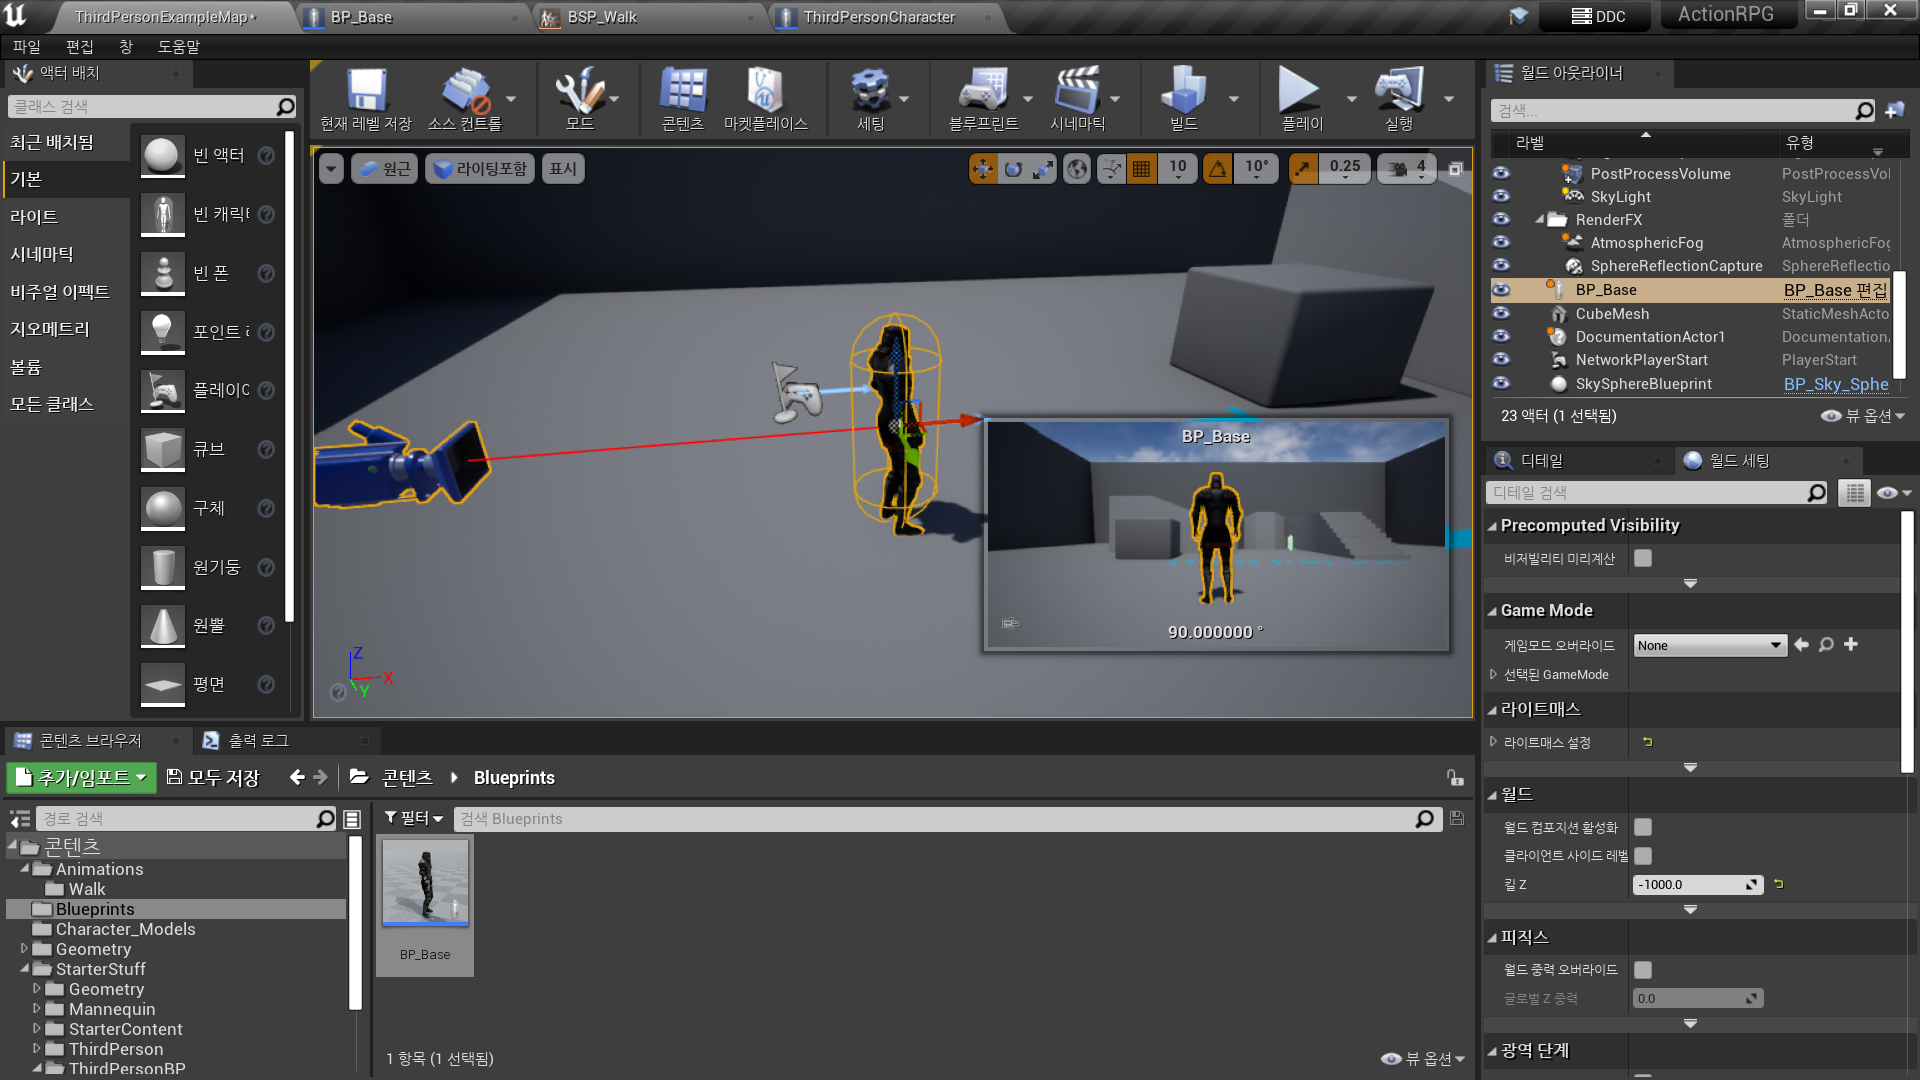Open the Marketplace toolbar icon
The width and height of the screenshot is (1920, 1080).
coord(765,92)
